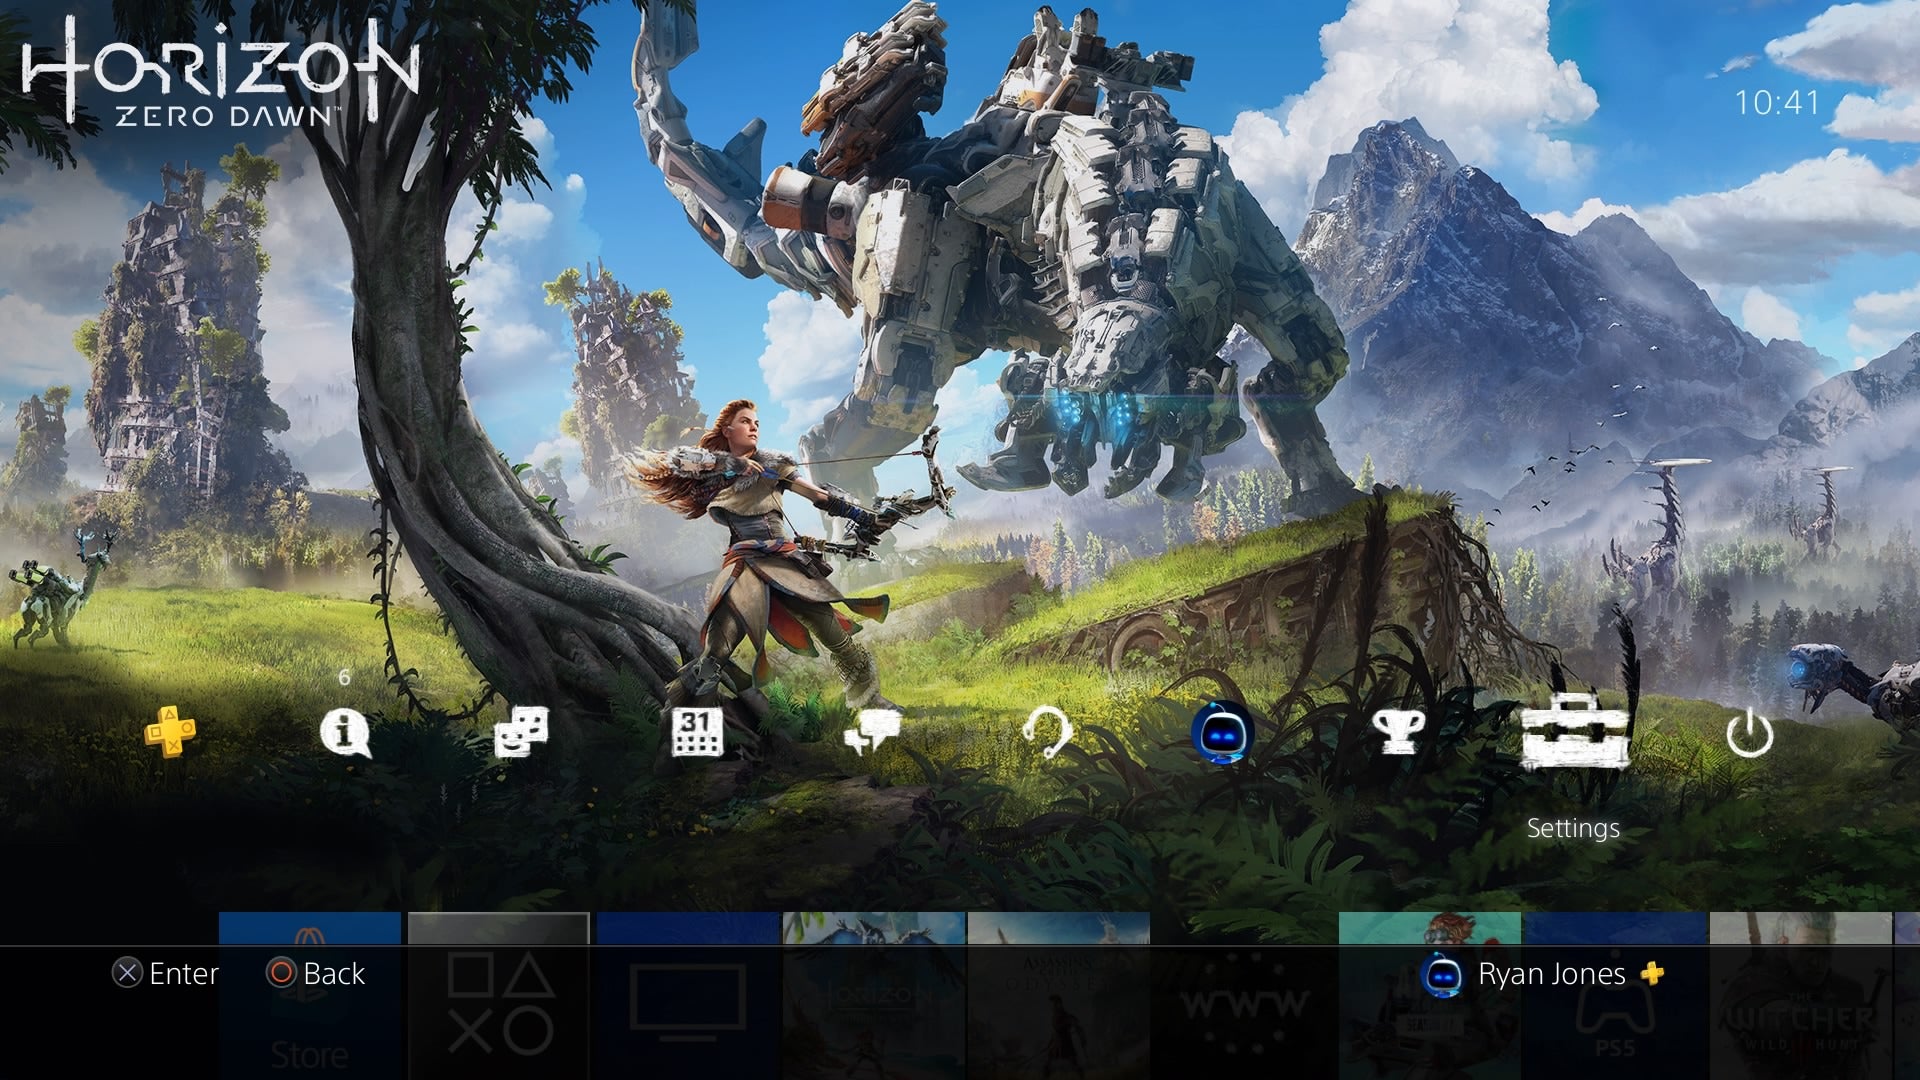Select the Settings toolbox icon
Screen dimensions: 1920x1080
click(x=1573, y=732)
